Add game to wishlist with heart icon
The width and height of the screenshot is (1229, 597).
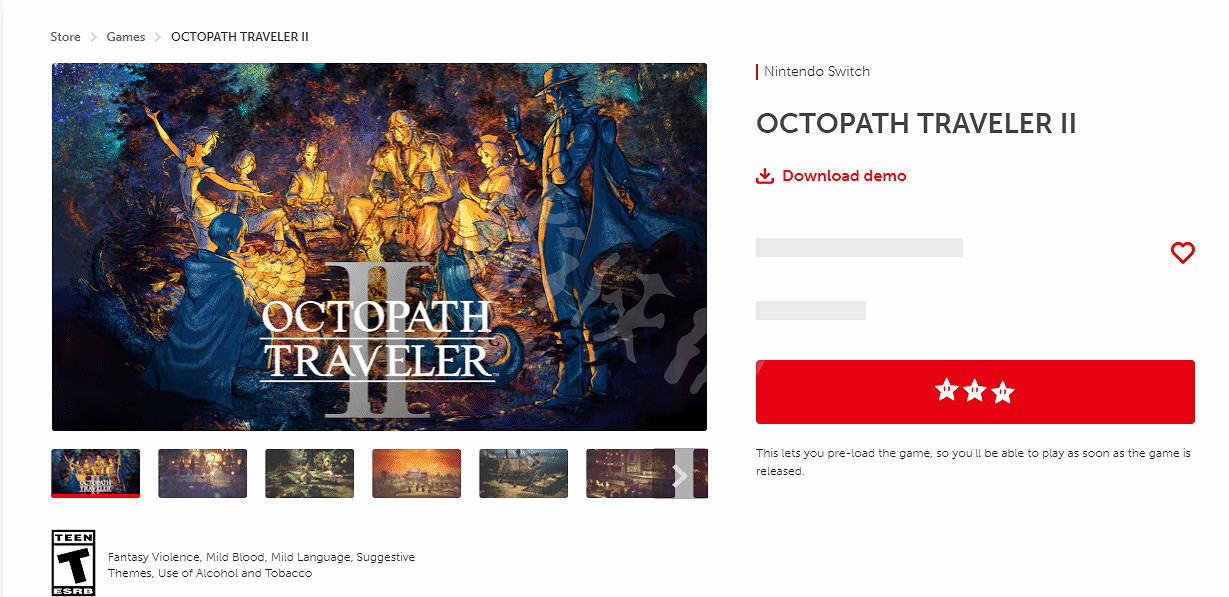click(1182, 253)
